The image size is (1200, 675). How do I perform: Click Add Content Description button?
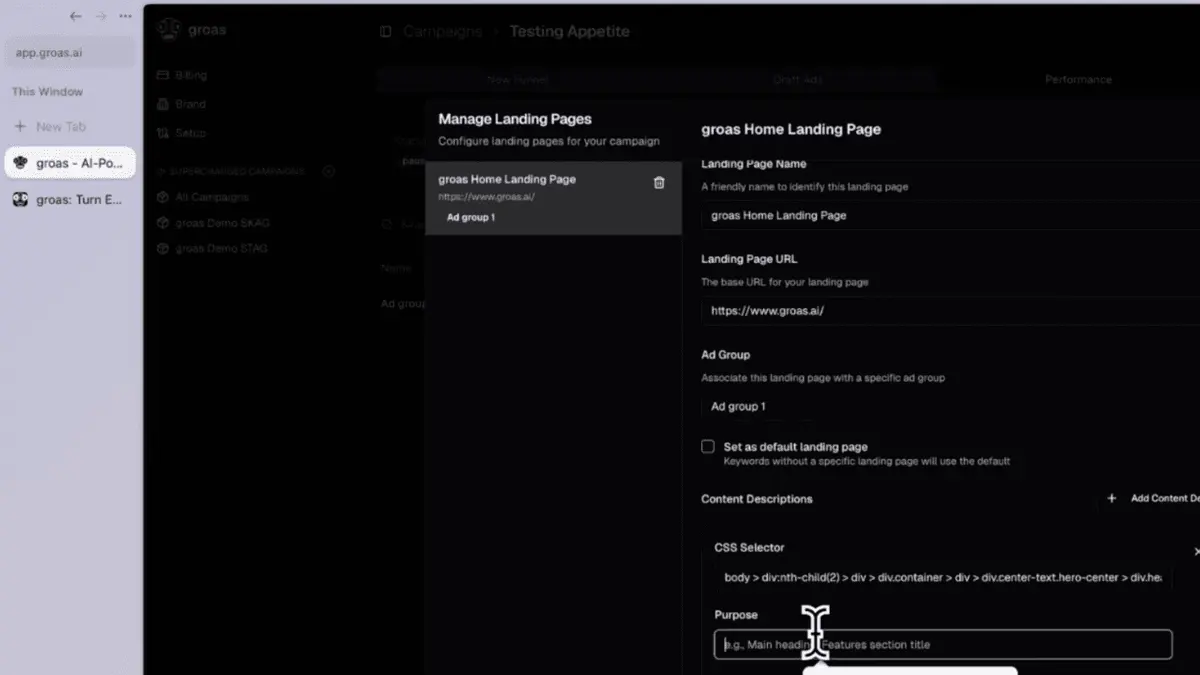point(1152,498)
